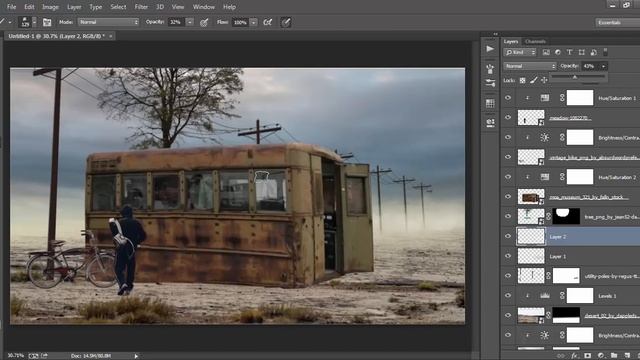This screenshot has height=360, width=640.
Task: Hide the Hue/Saturation 2 layer
Action: (508, 177)
